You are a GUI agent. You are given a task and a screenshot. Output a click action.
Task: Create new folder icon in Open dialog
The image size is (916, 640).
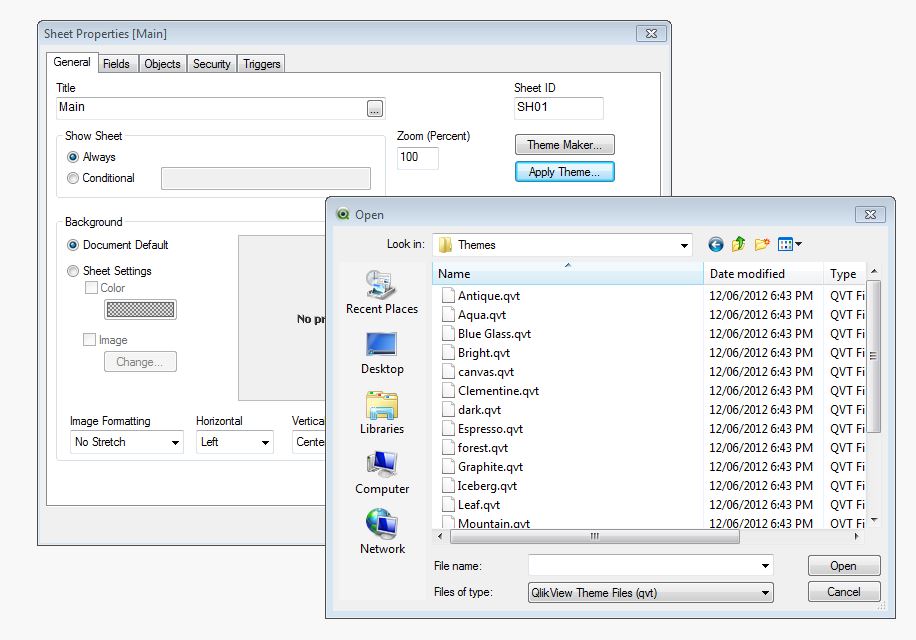762,244
